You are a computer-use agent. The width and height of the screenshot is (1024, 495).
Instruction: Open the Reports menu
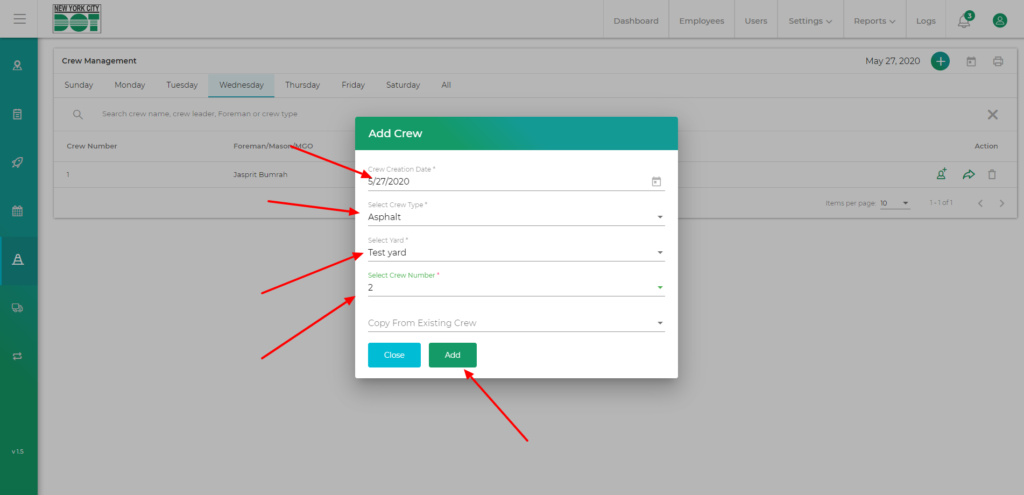[875, 21]
